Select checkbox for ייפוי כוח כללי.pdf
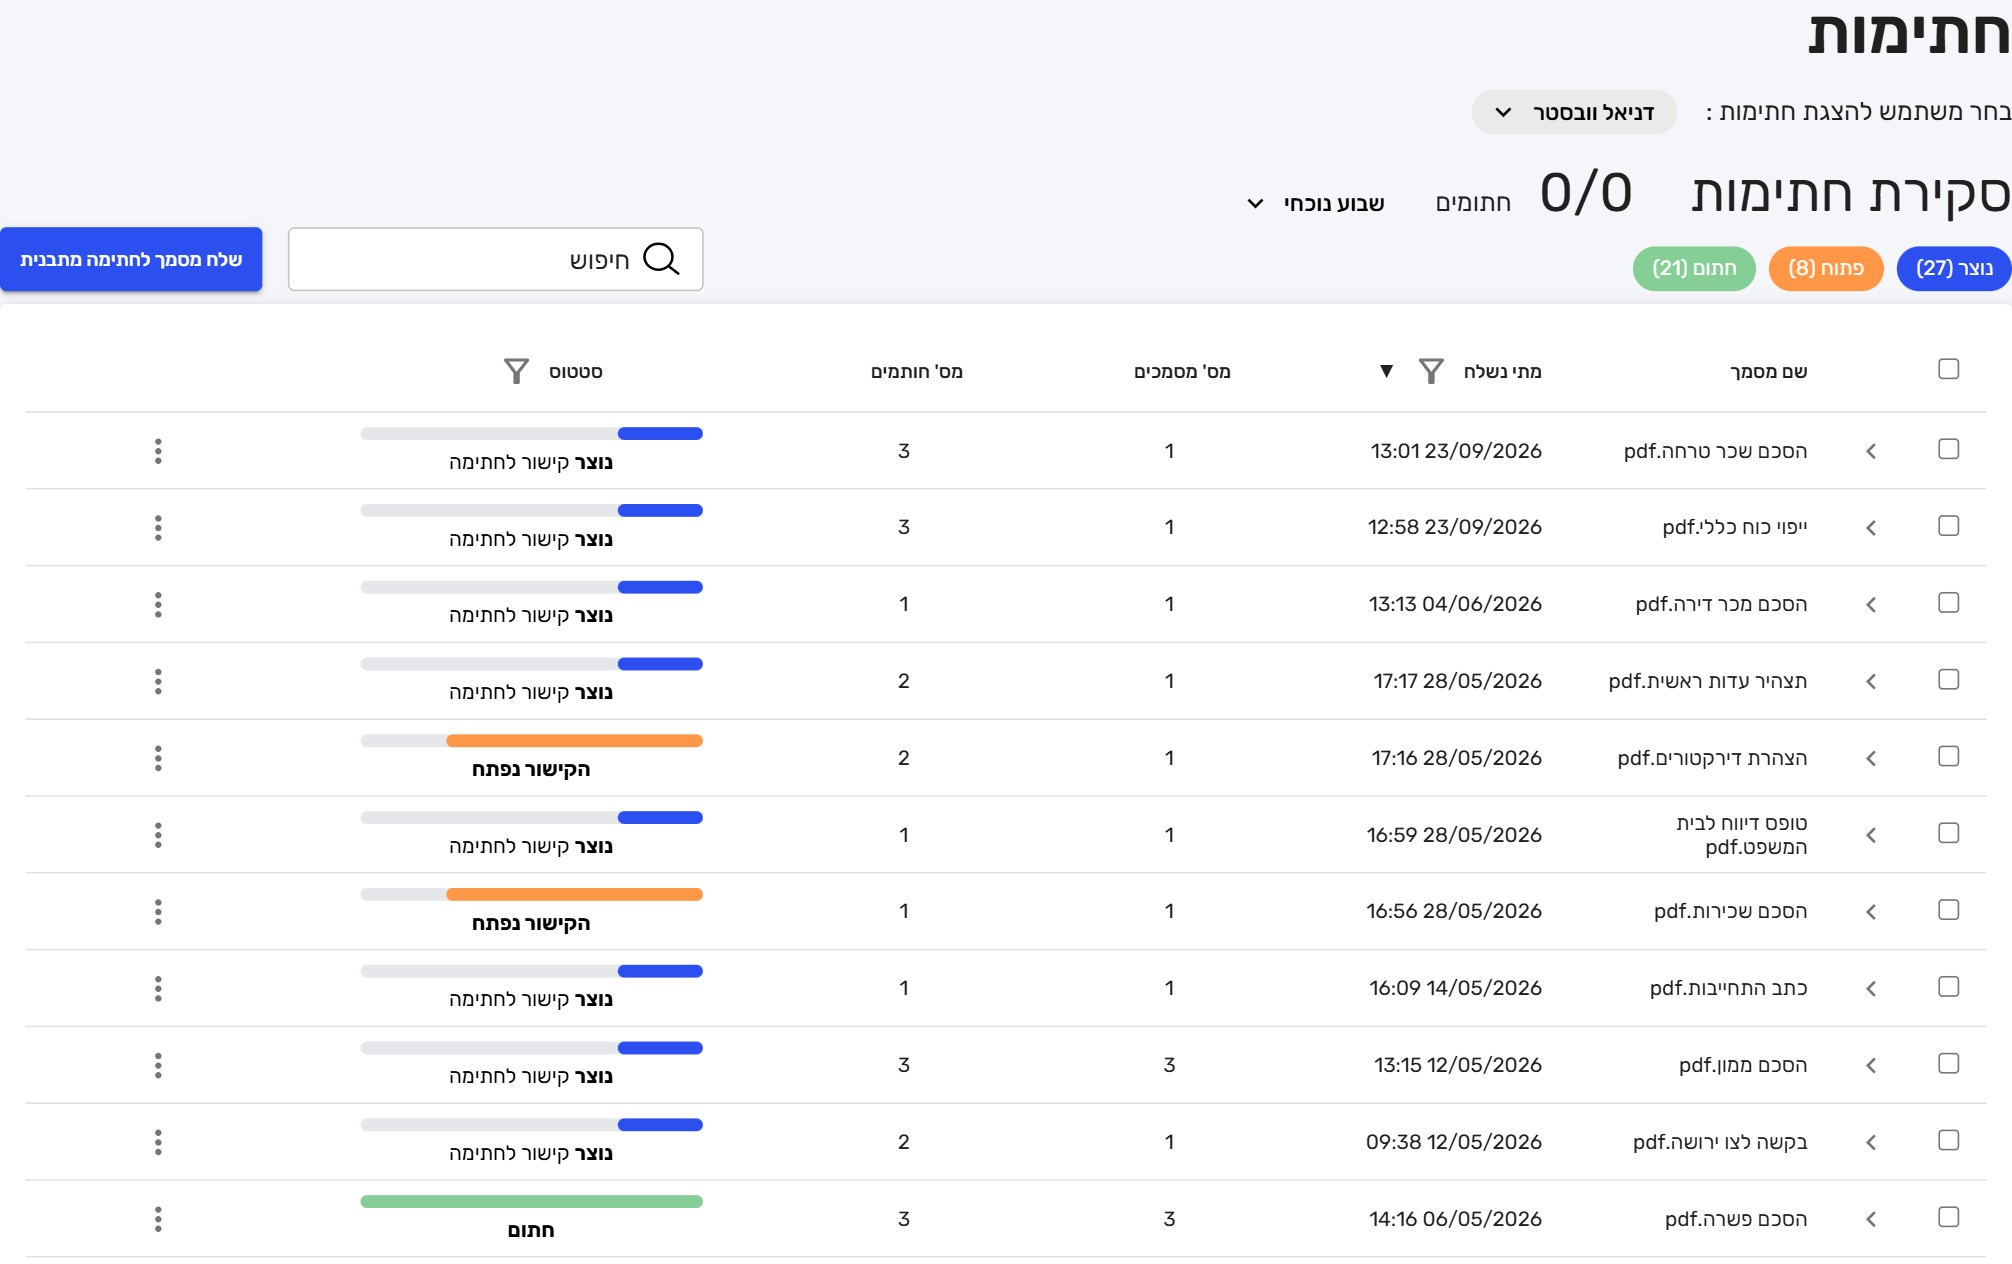This screenshot has height=1264, width=2012. click(1948, 526)
